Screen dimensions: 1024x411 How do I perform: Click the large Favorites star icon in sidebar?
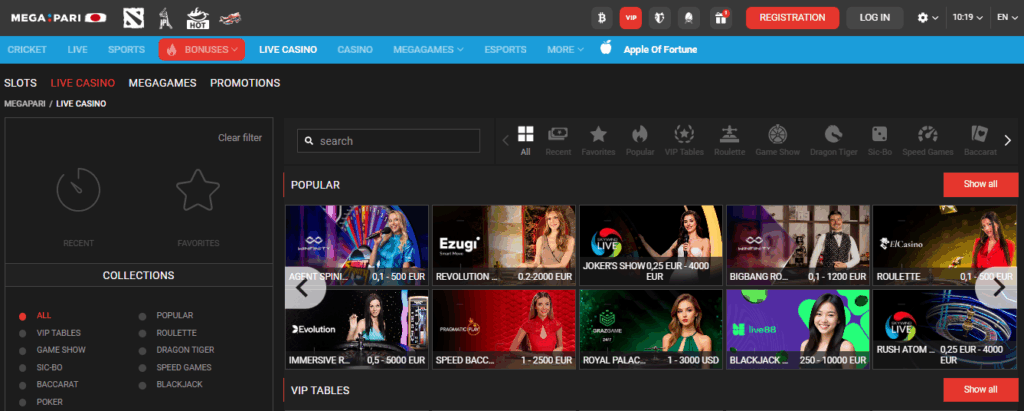click(198, 189)
